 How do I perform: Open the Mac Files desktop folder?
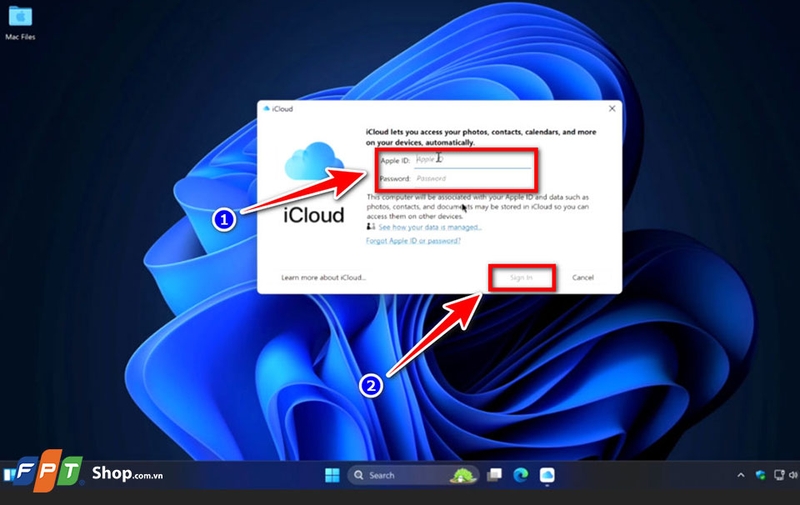20,22
